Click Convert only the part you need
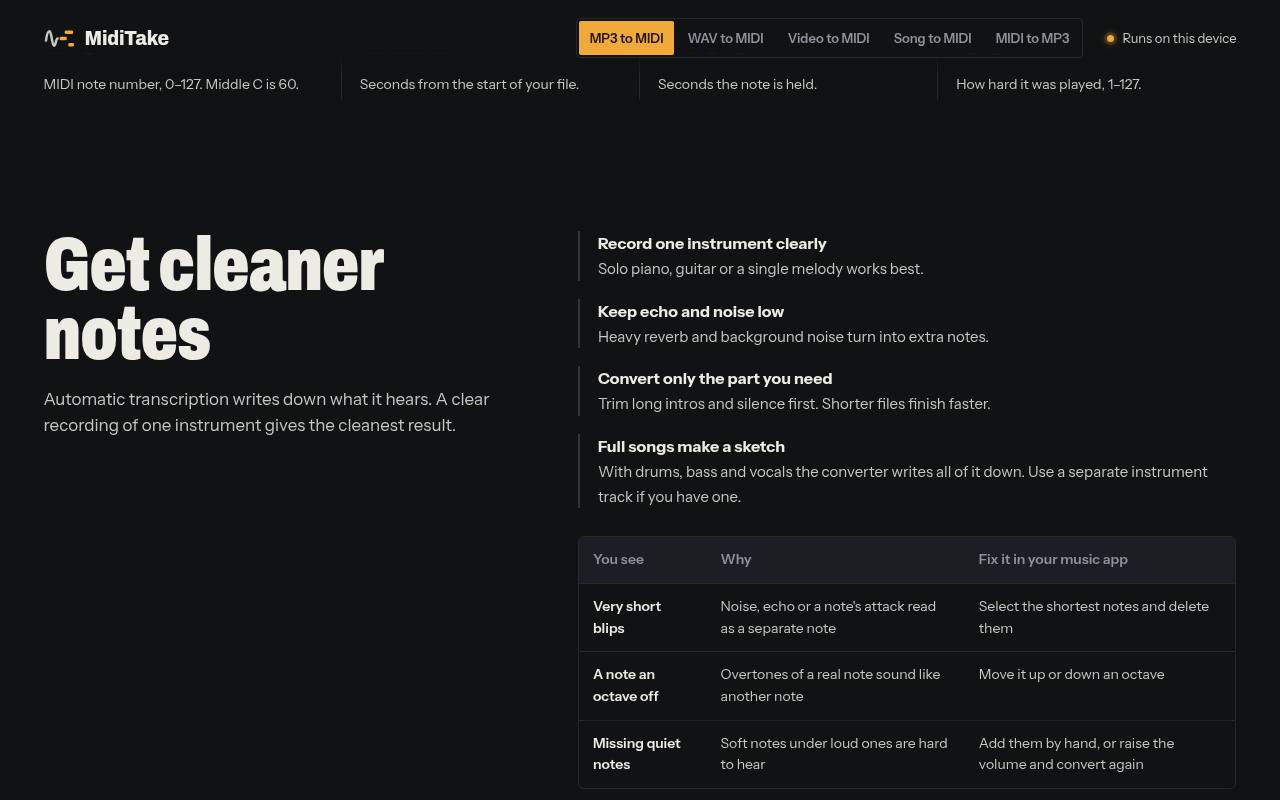 pyautogui.click(x=715, y=379)
